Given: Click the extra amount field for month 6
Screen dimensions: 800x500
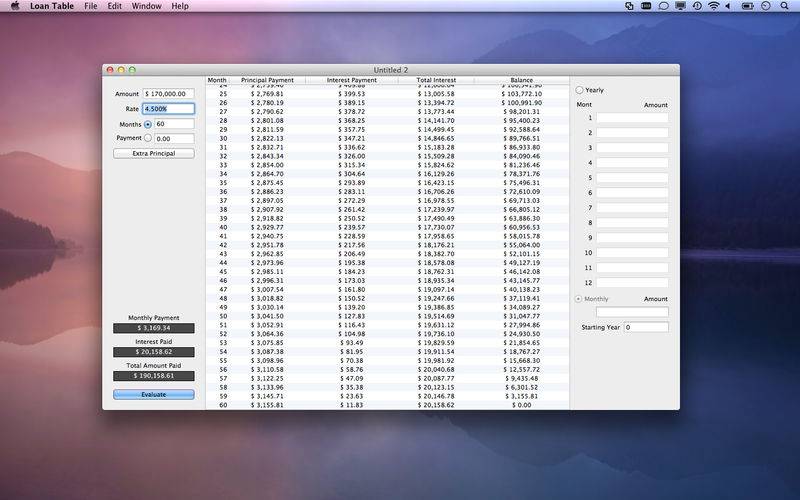Looking at the screenshot, I should pos(632,193).
